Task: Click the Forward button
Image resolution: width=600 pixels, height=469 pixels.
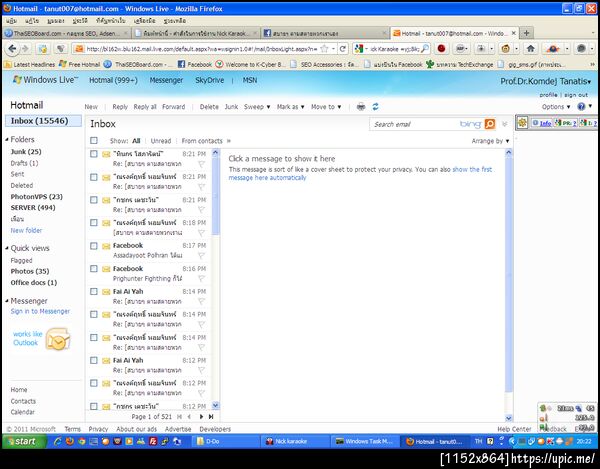Action: click(x=173, y=107)
